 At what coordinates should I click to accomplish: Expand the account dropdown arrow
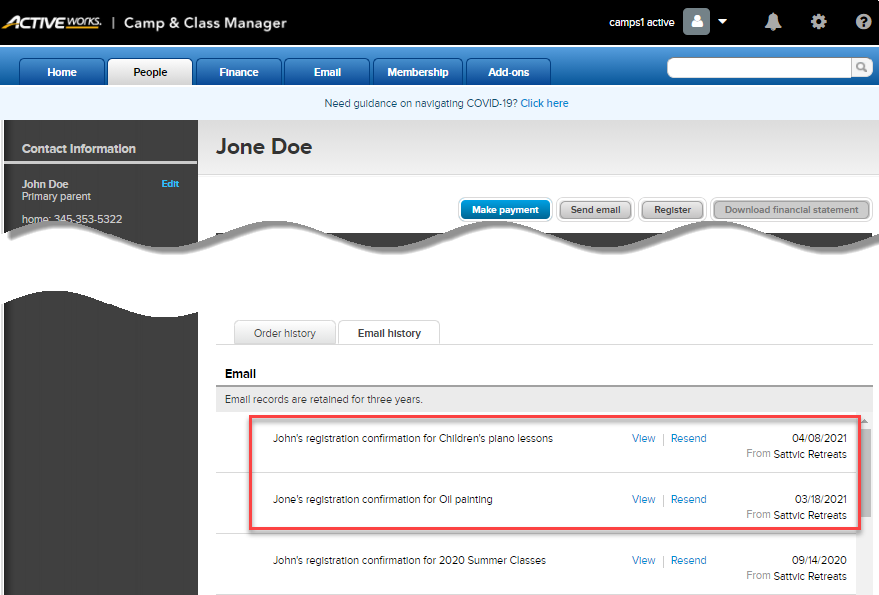coord(723,22)
